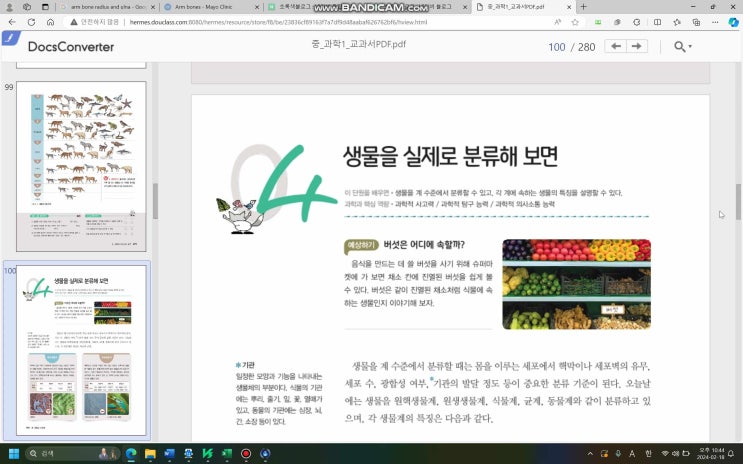Click the current page number 100 field
This screenshot has height=464, width=743.
pos(556,47)
